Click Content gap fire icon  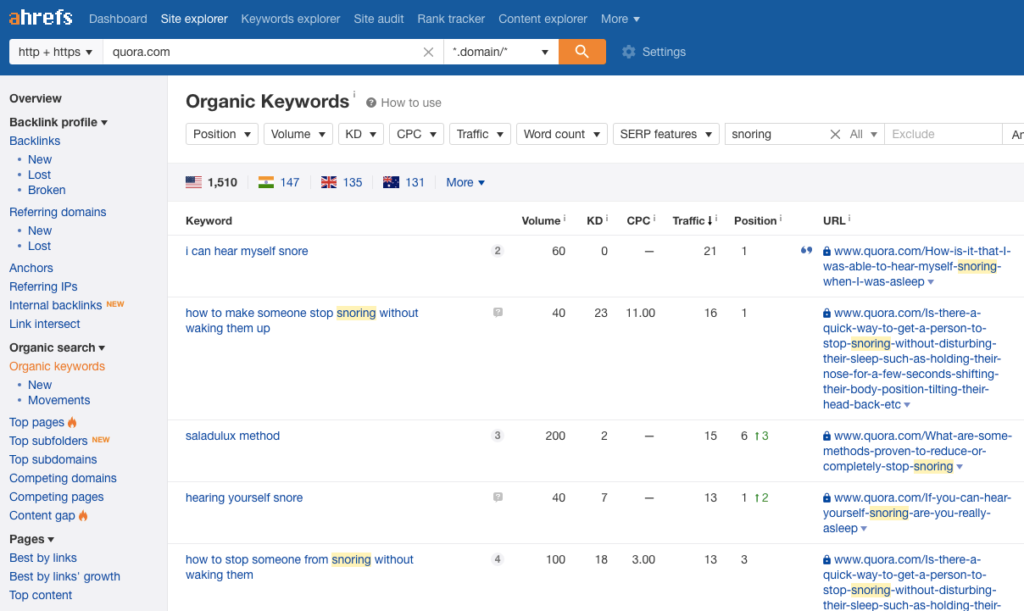(83, 516)
